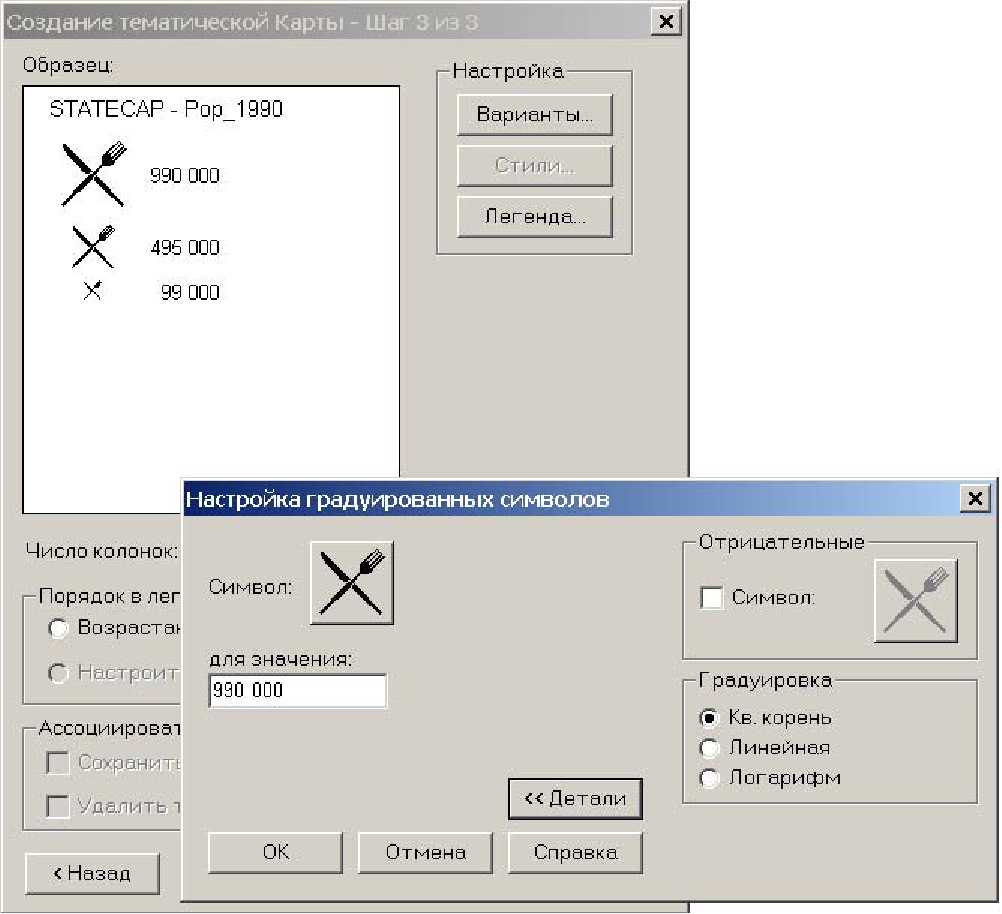Select the 495 000 legend sample symbol
1002x914 pixels.
pos(95,246)
